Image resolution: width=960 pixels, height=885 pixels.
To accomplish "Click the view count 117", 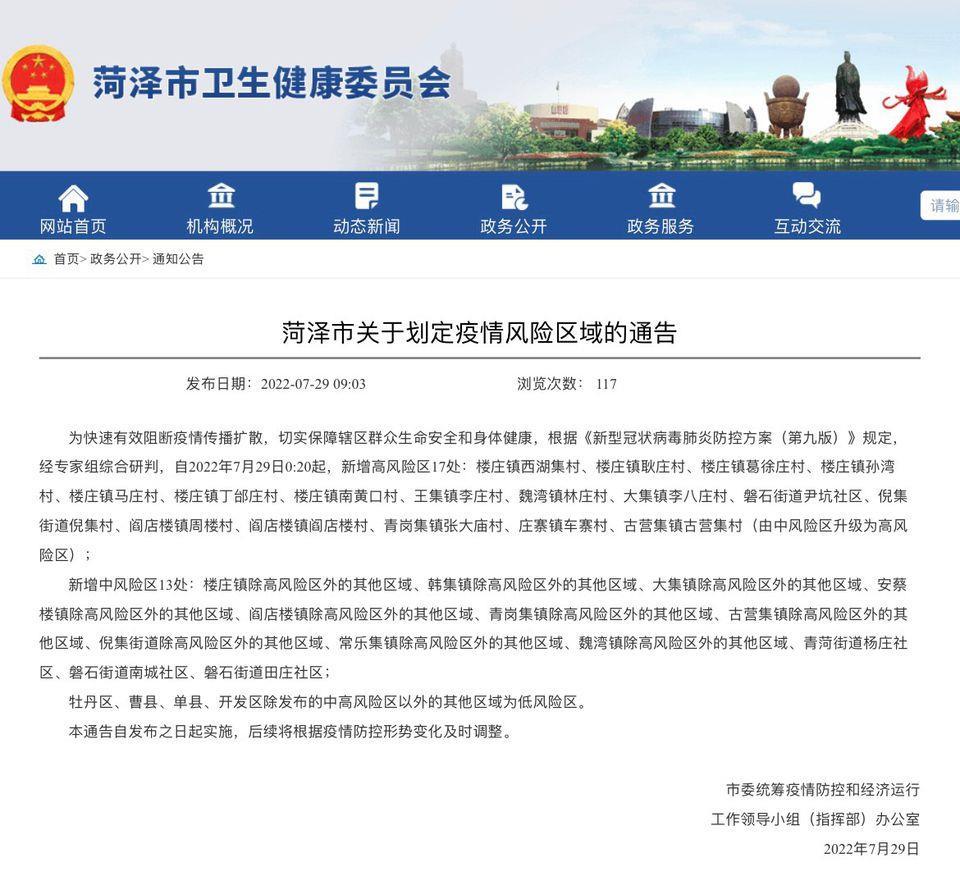I will [x=606, y=384].
